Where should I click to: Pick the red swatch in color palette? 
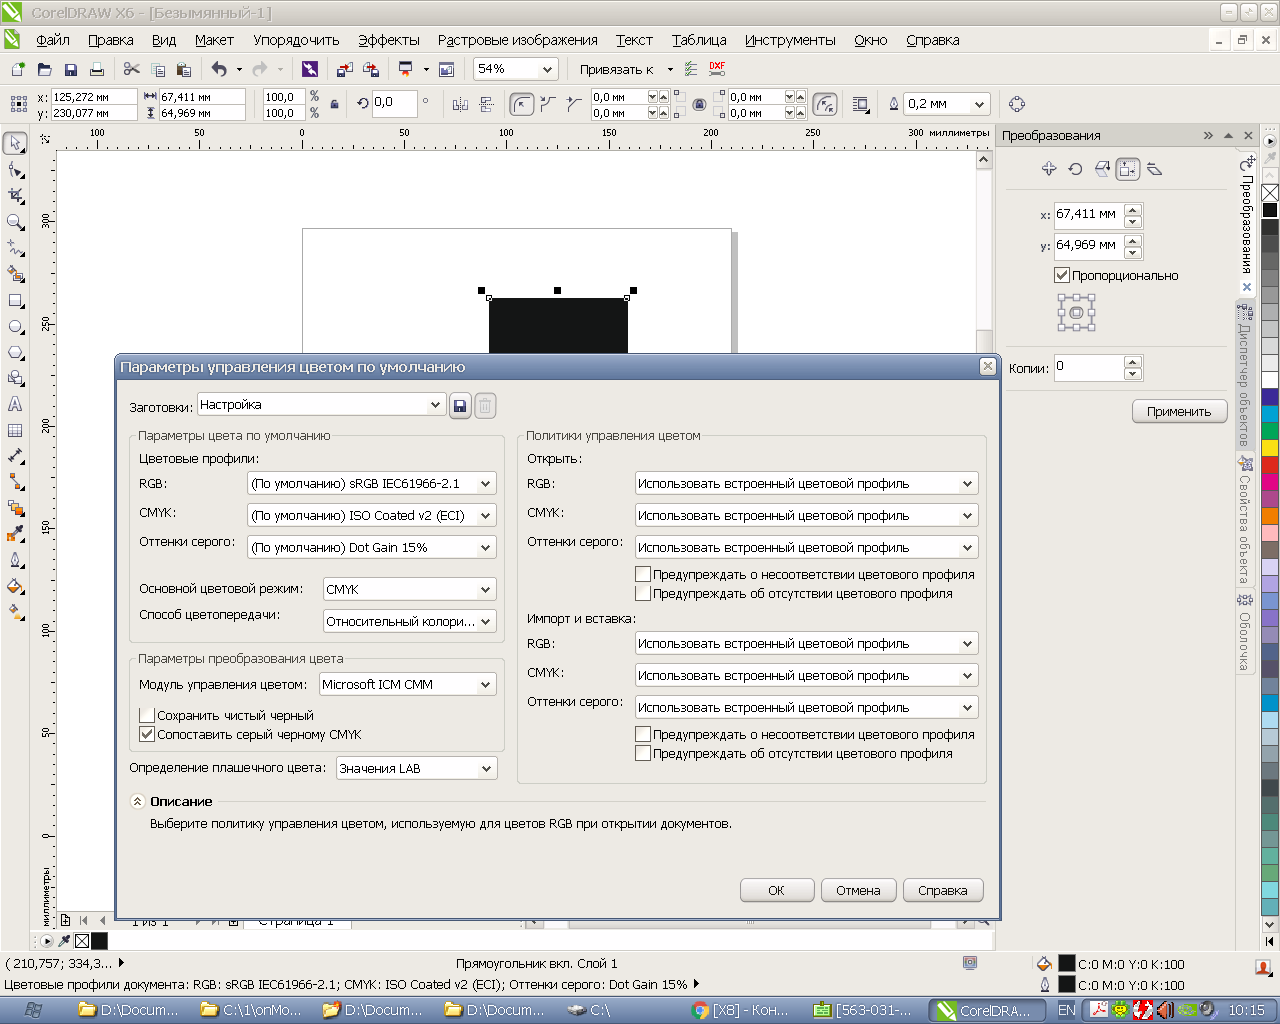[x=1270, y=465]
